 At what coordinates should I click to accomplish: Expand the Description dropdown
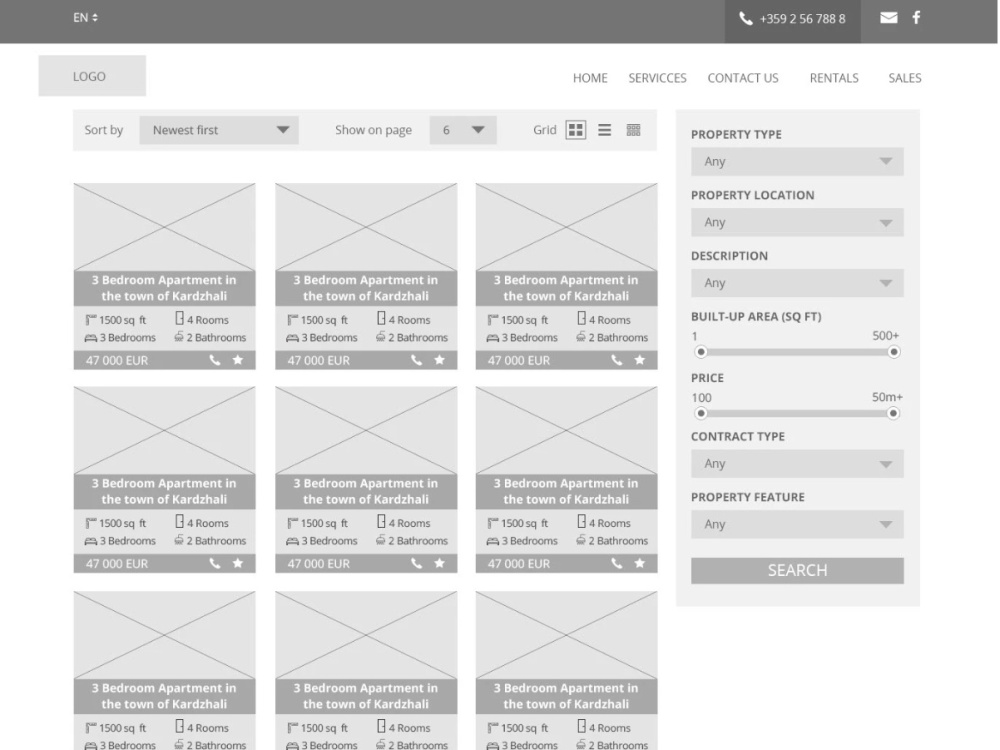click(x=797, y=283)
